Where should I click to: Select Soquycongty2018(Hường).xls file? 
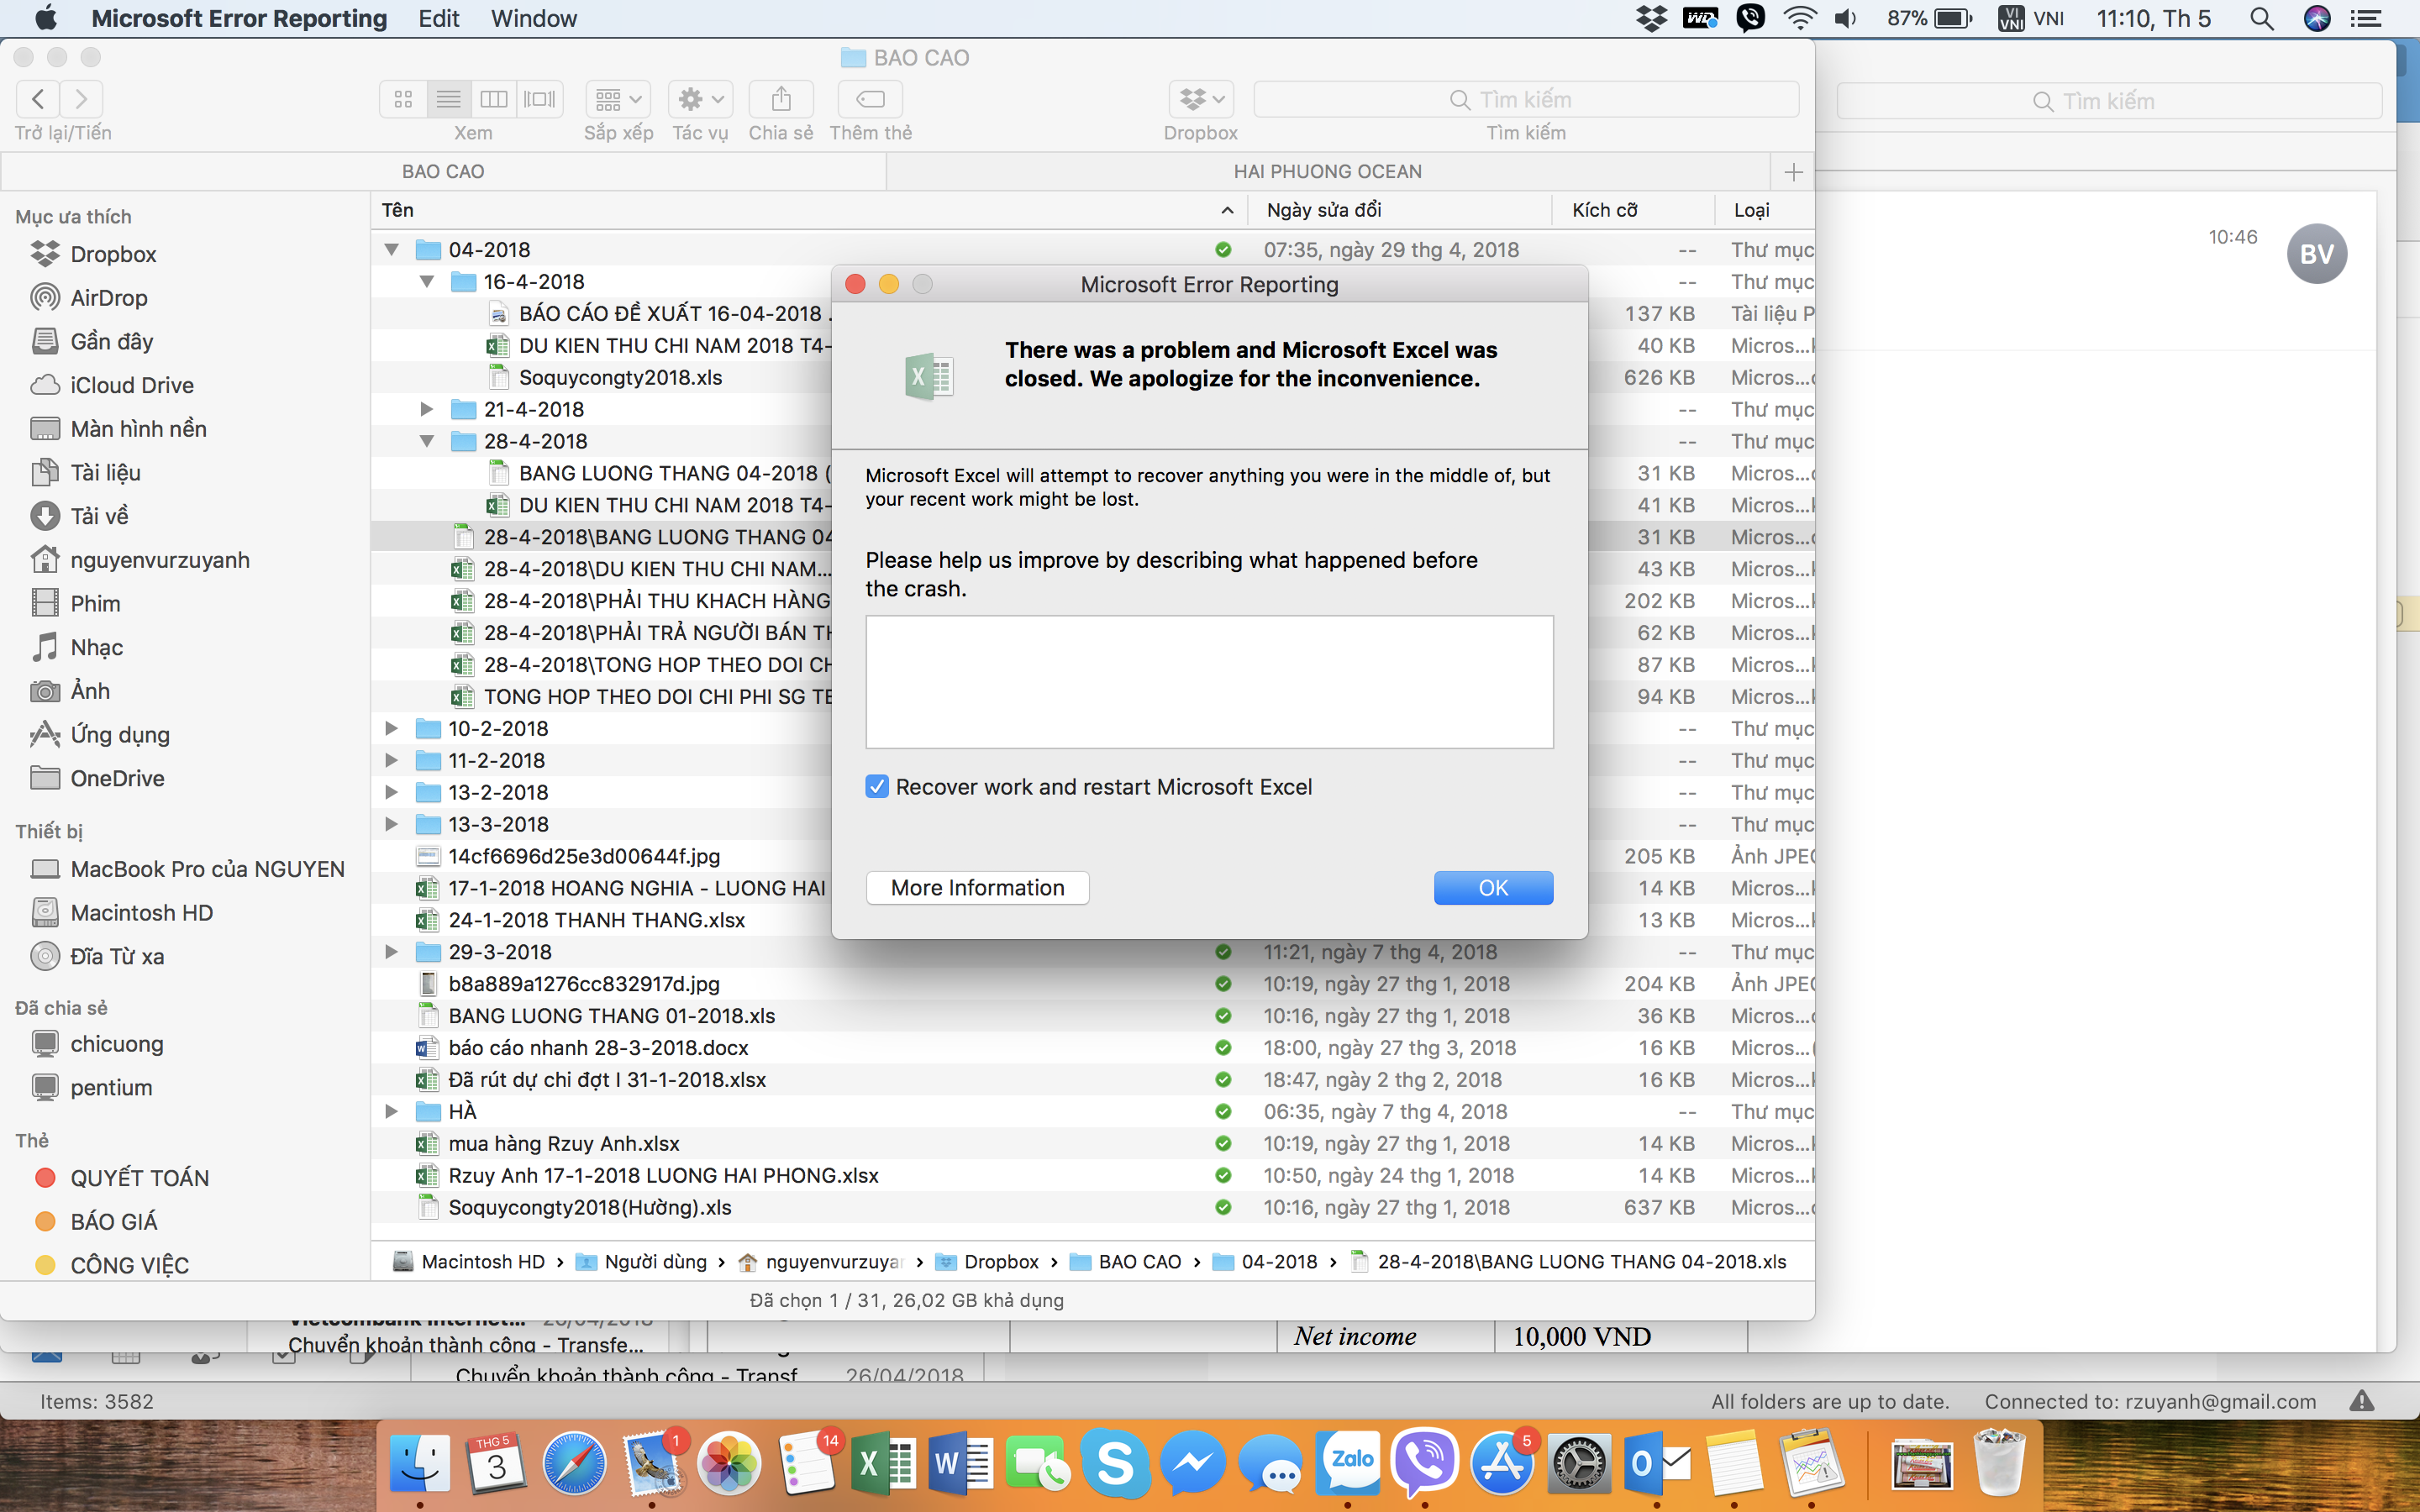pyautogui.click(x=590, y=1207)
